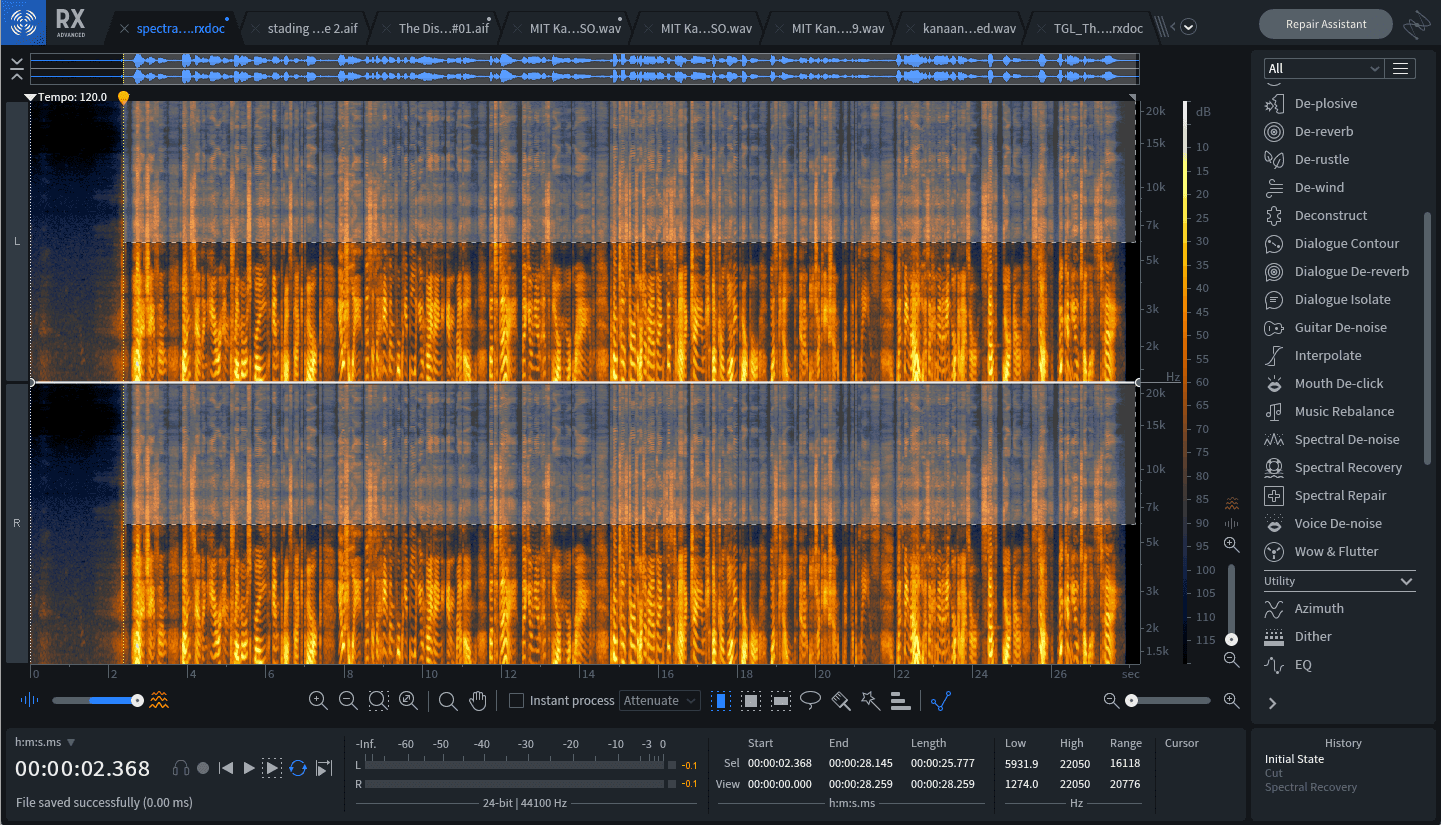This screenshot has height=825, width=1441.
Task: Open the tab overflow list dropdown
Action: [x=1188, y=27]
